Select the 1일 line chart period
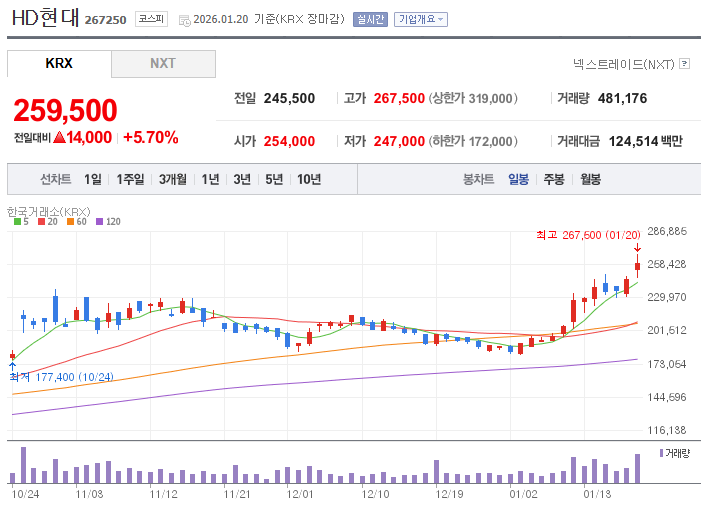 point(93,179)
